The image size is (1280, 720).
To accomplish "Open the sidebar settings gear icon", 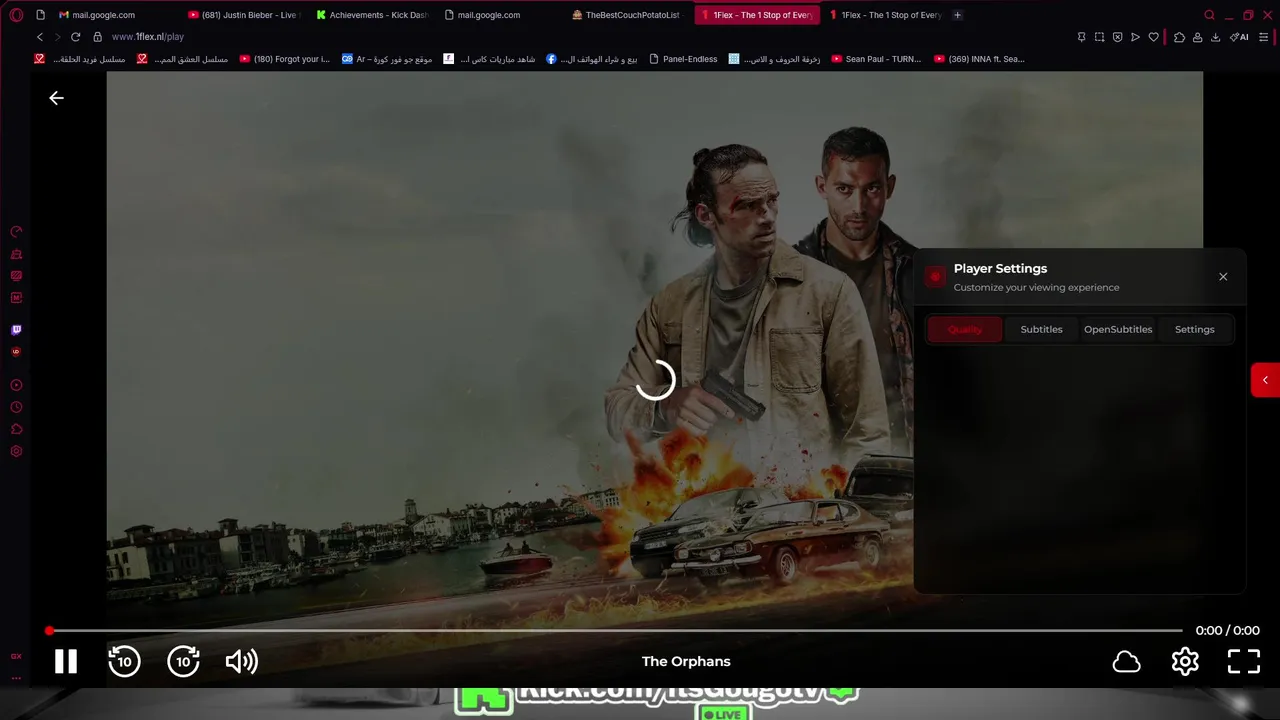I will point(16,451).
